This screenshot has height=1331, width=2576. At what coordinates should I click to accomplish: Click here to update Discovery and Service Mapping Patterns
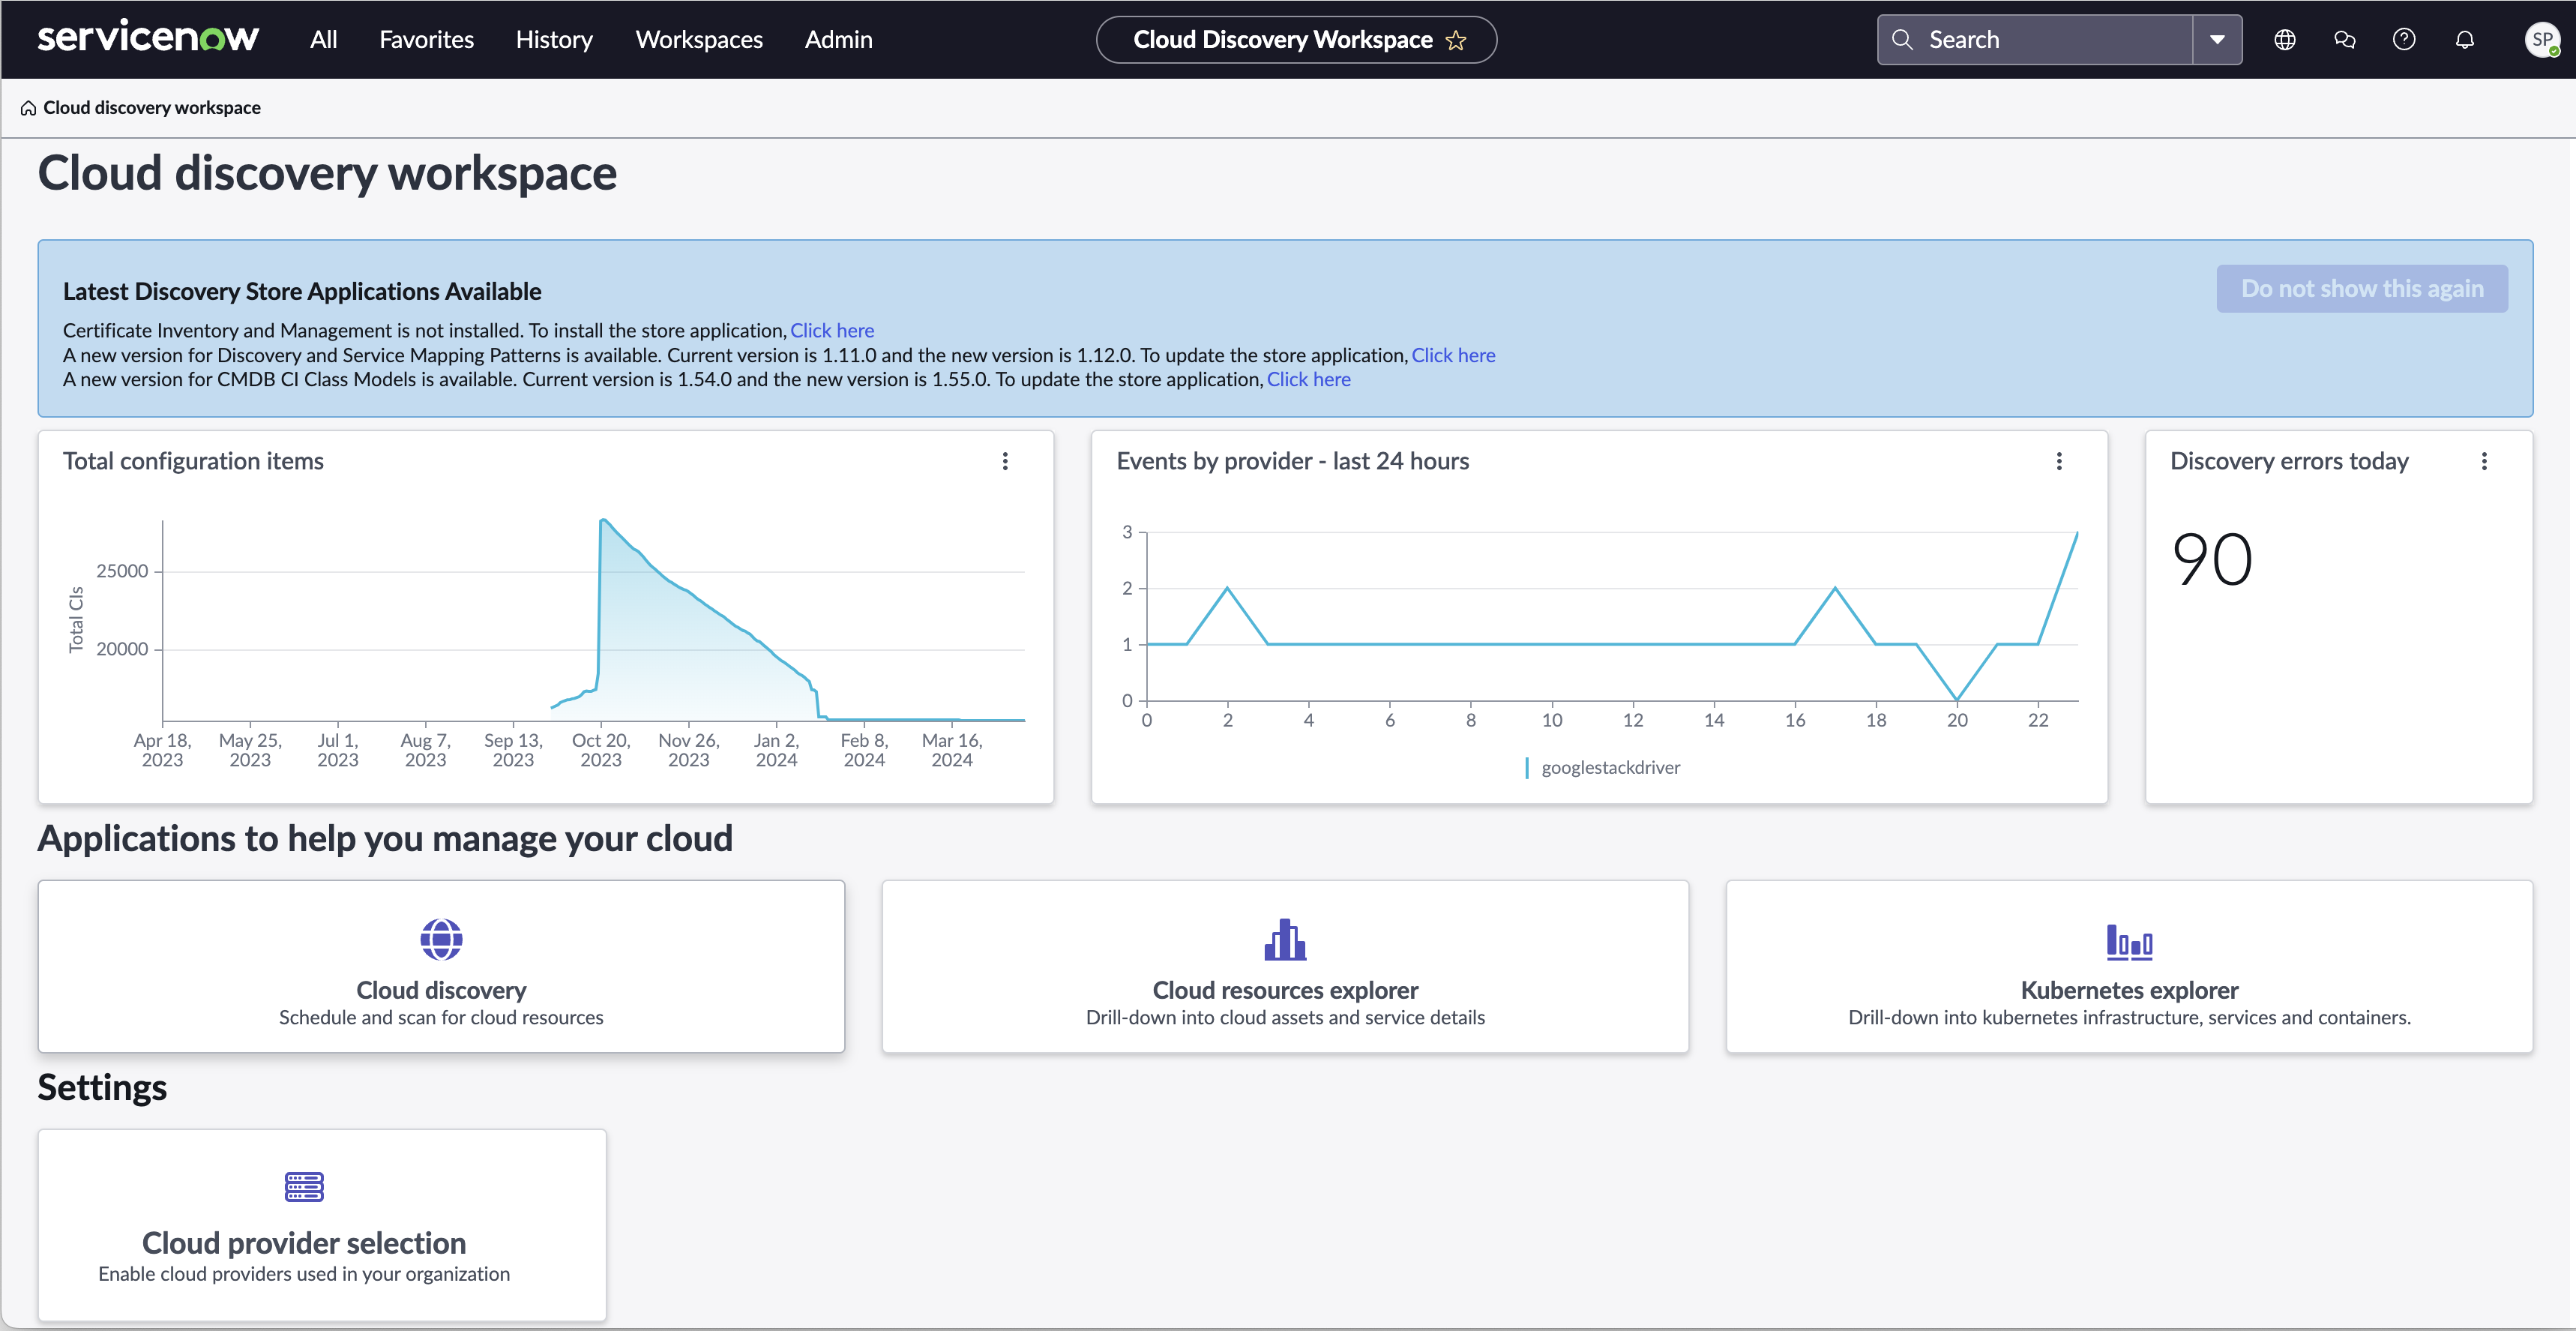tap(1453, 355)
